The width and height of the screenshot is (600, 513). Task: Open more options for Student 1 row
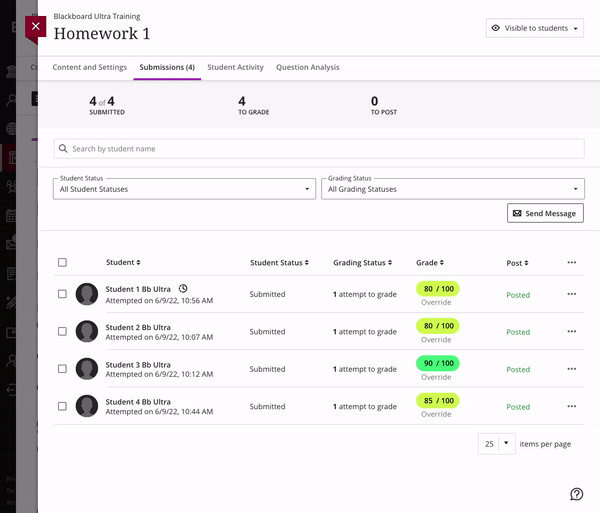(x=572, y=294)
